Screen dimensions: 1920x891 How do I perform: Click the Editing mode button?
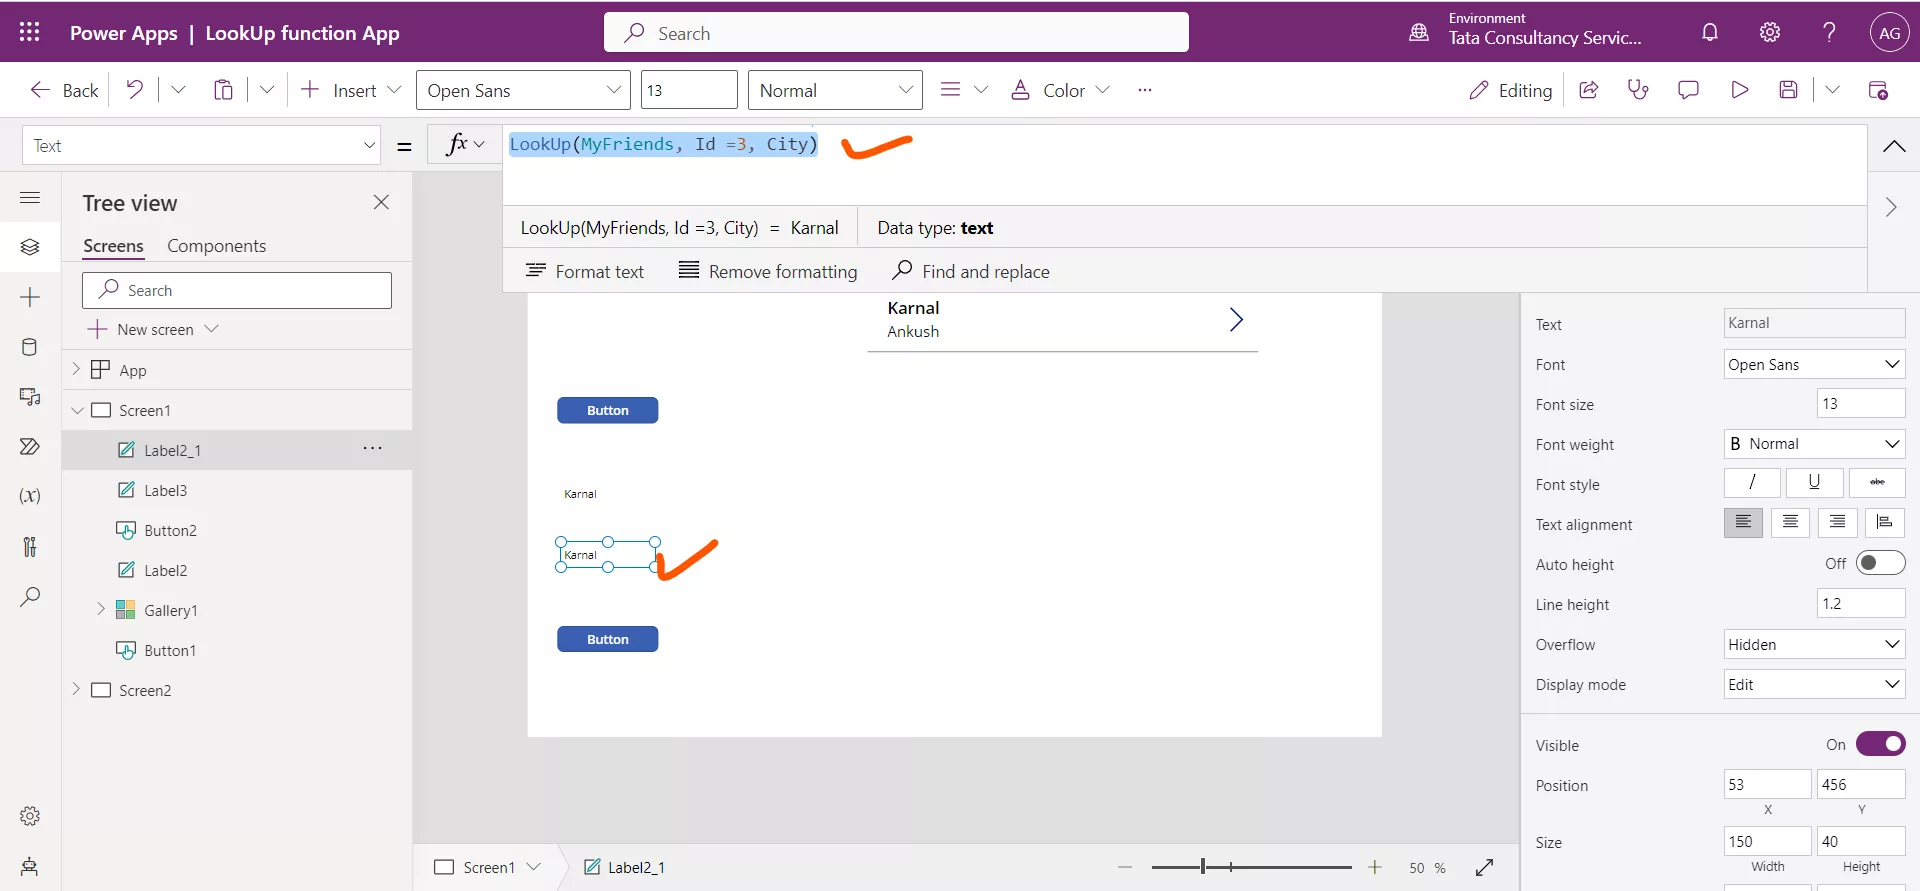click(1510, 90)
